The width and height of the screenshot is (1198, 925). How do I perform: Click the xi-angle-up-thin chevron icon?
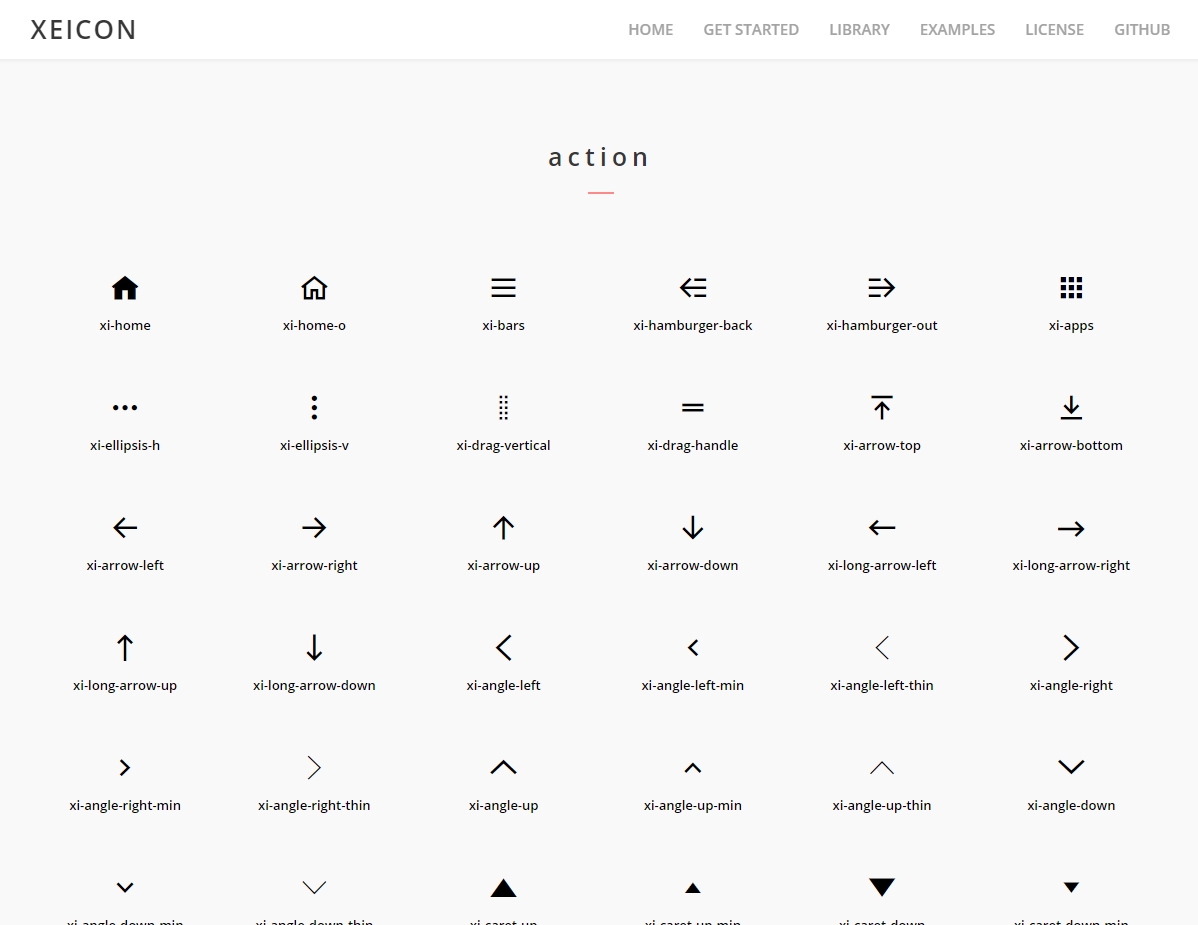[882, 768]
